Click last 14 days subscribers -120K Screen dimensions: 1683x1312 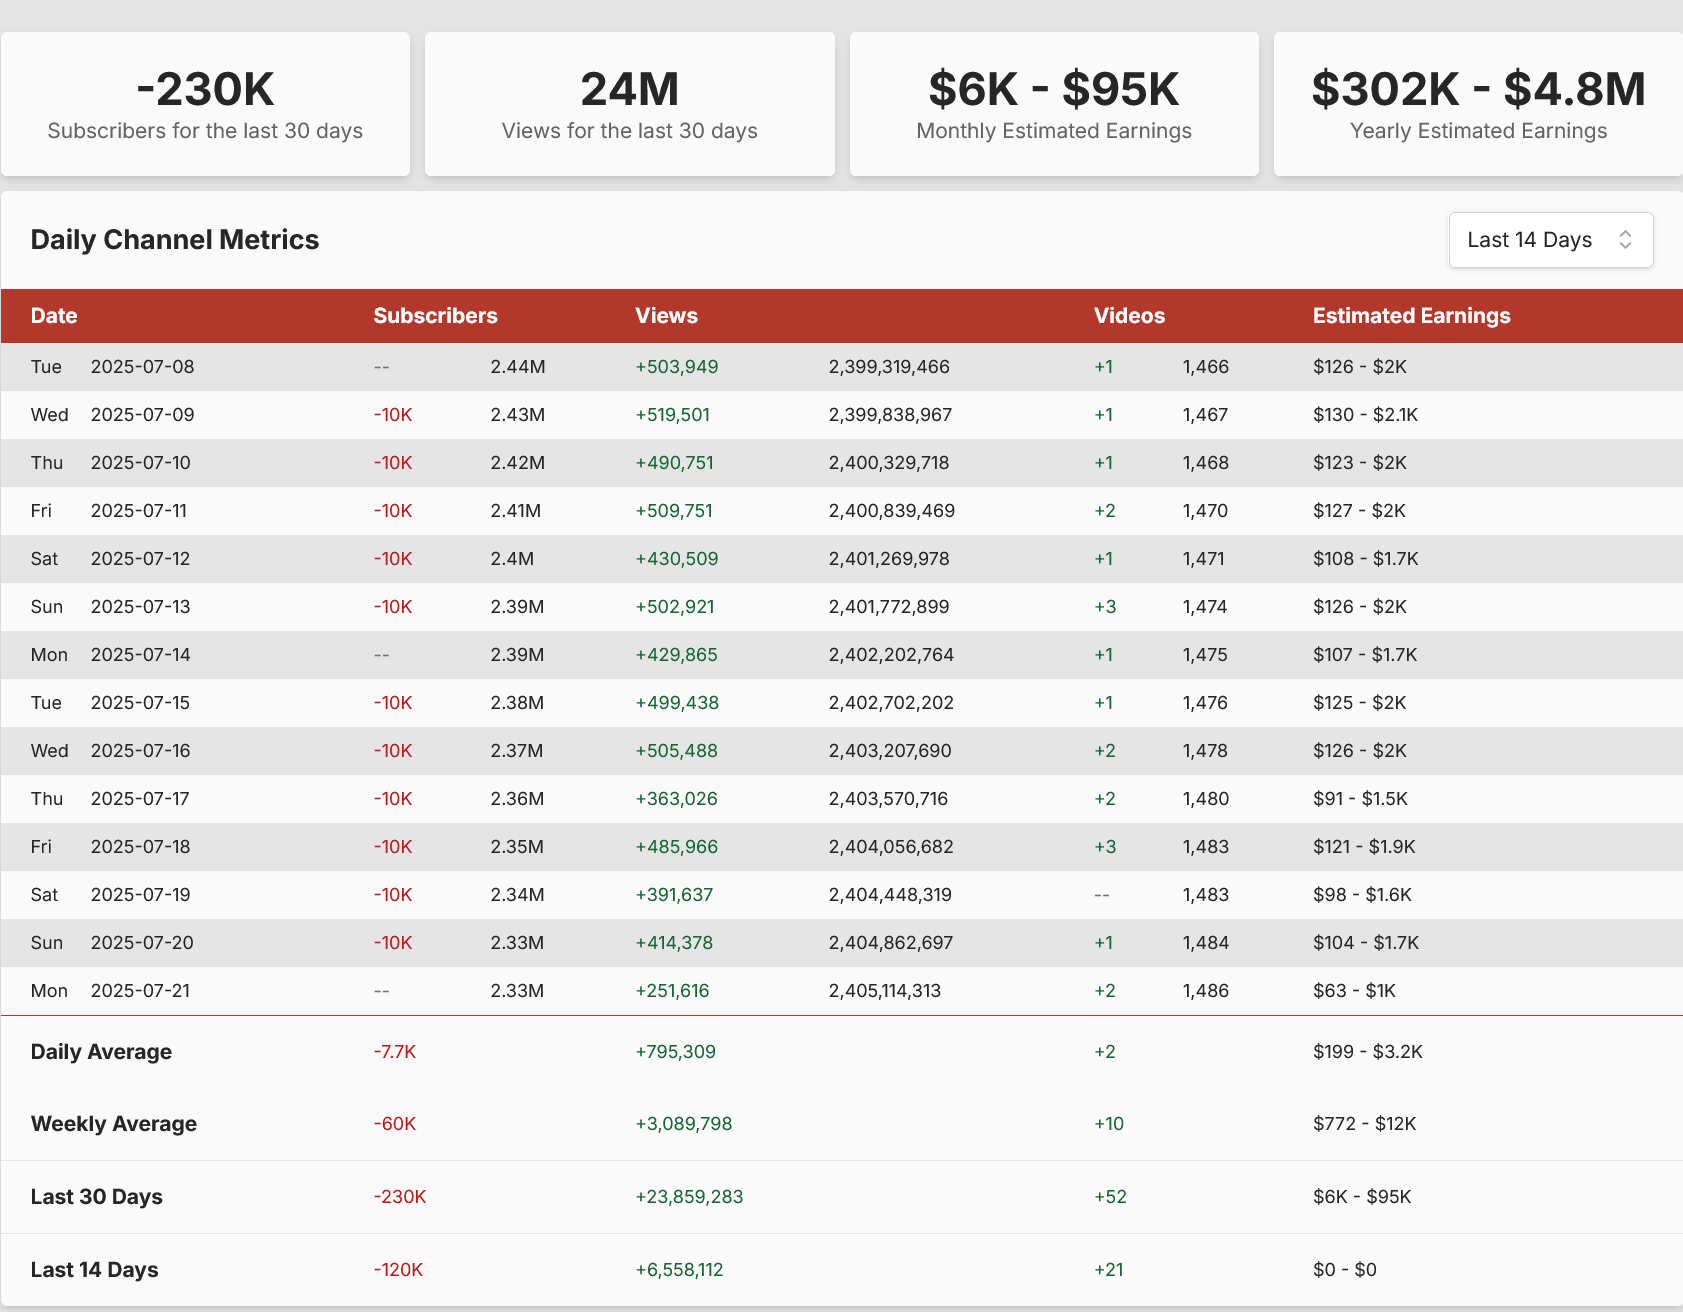click(x=398, y=1270)
